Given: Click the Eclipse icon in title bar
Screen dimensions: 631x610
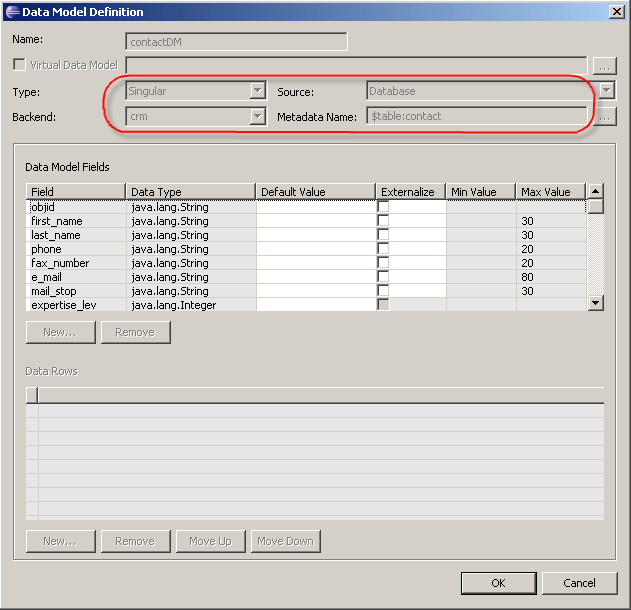Looking at the screenshot, I should pyautogui.click(x=11, y=12).
